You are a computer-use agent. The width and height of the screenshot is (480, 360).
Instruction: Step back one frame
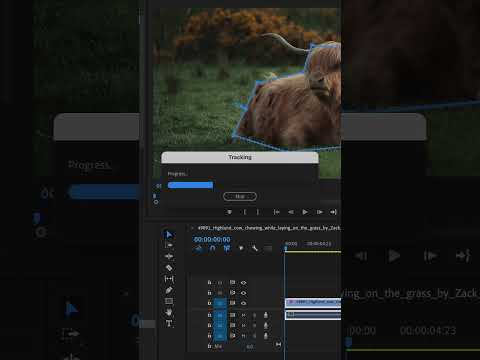tap(291, 212)
